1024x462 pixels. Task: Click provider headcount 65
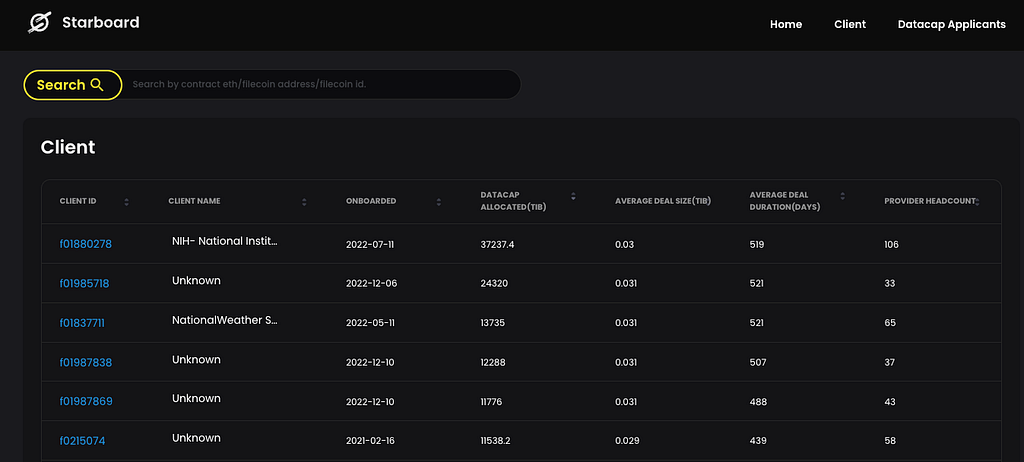(x=890, y=323)
